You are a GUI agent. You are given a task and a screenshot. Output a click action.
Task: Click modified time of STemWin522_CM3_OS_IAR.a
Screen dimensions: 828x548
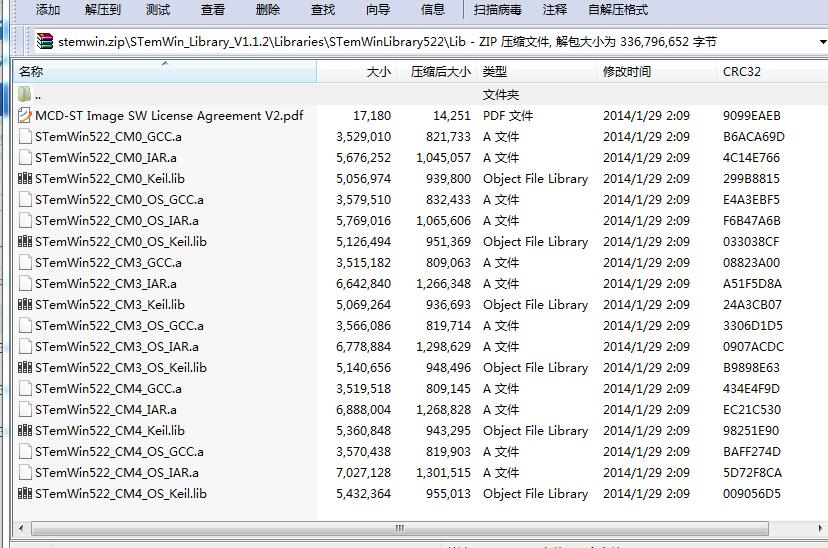click(x=646, y=346)
